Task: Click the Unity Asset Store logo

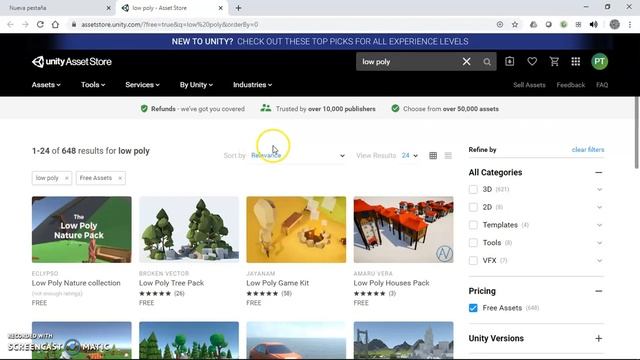Action: click(x=72, y=62)
